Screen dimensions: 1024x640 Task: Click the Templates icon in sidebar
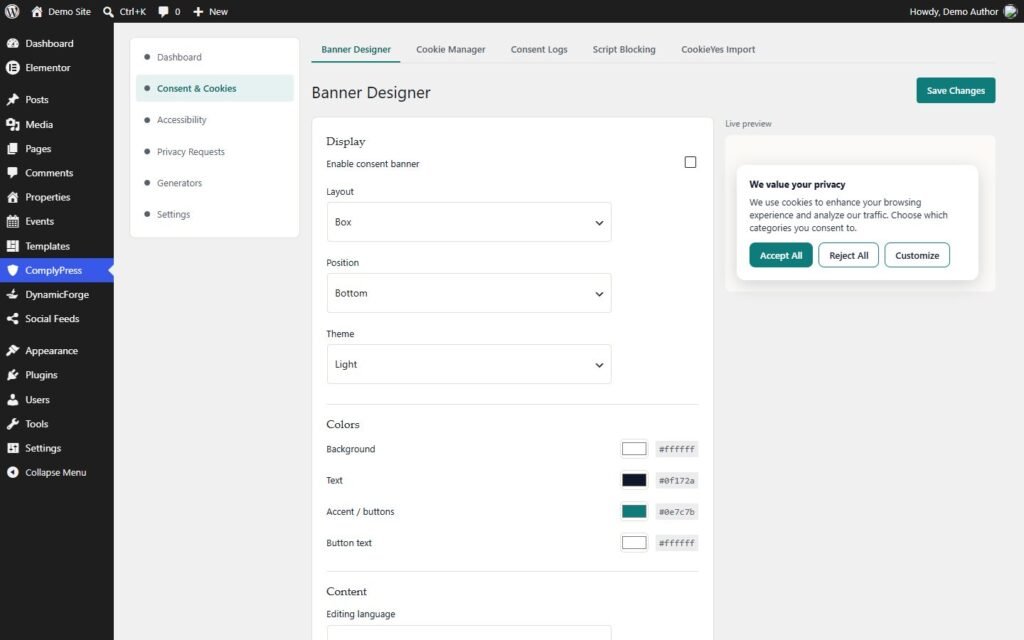[12, 246]
